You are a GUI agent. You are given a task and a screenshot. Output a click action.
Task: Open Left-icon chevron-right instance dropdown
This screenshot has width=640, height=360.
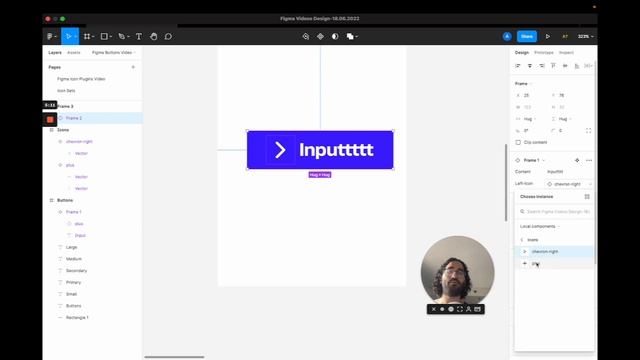(569, 184)
